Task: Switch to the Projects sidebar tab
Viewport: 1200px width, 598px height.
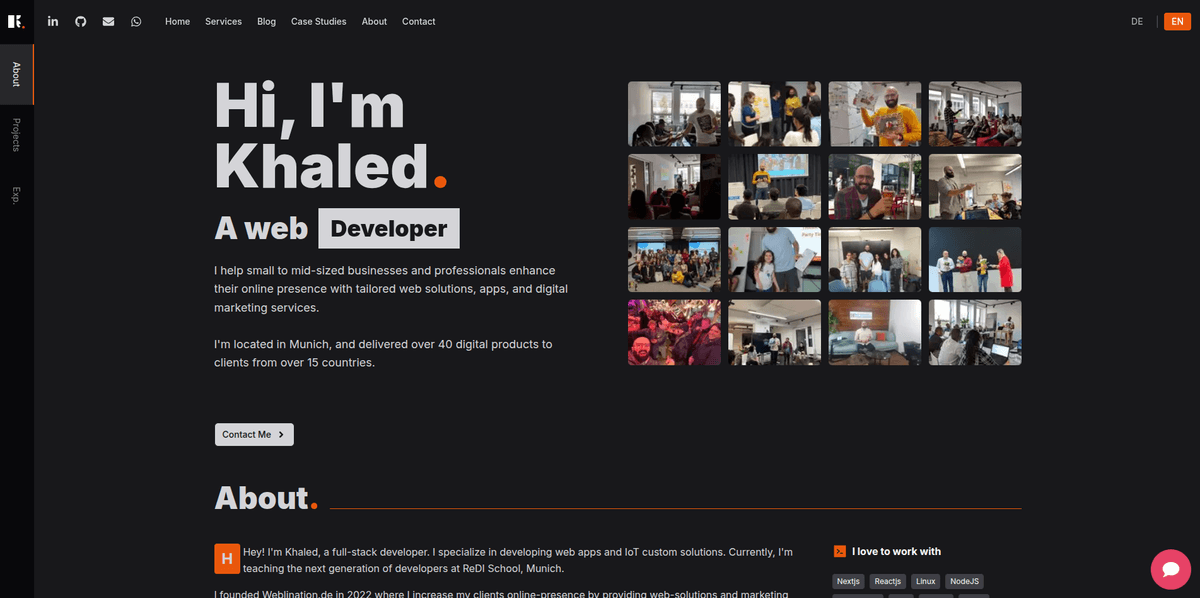Action: [16, 137]
